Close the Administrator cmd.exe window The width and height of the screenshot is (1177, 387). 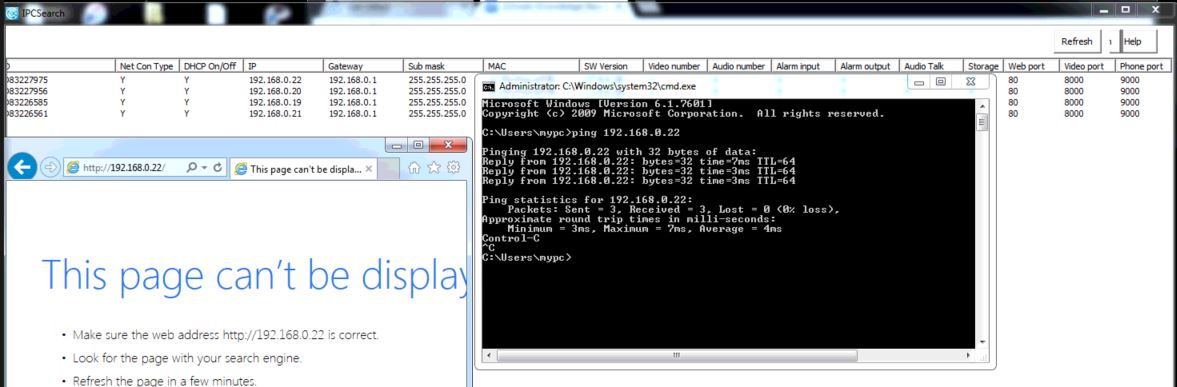[x=970, y=81]
